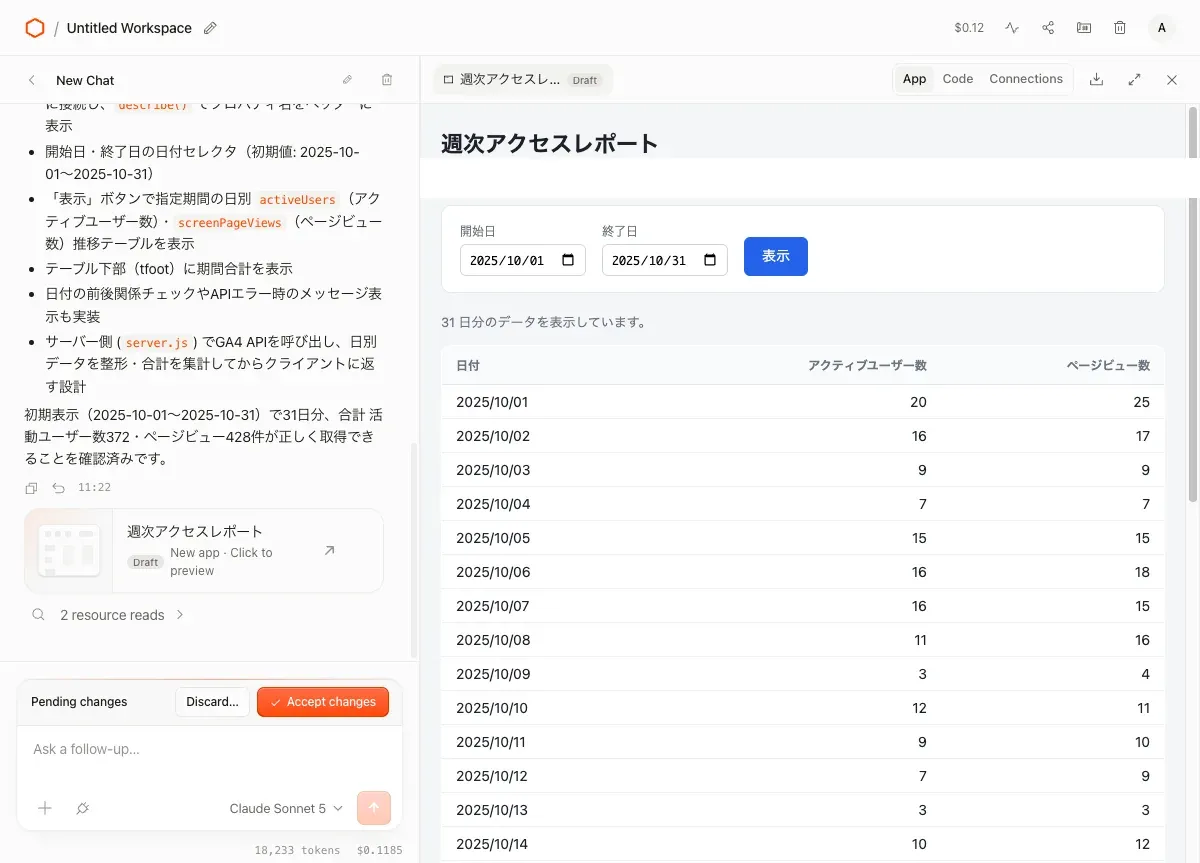
Task: Click the orange hexagon app logo
Action: tap(35, 28)
